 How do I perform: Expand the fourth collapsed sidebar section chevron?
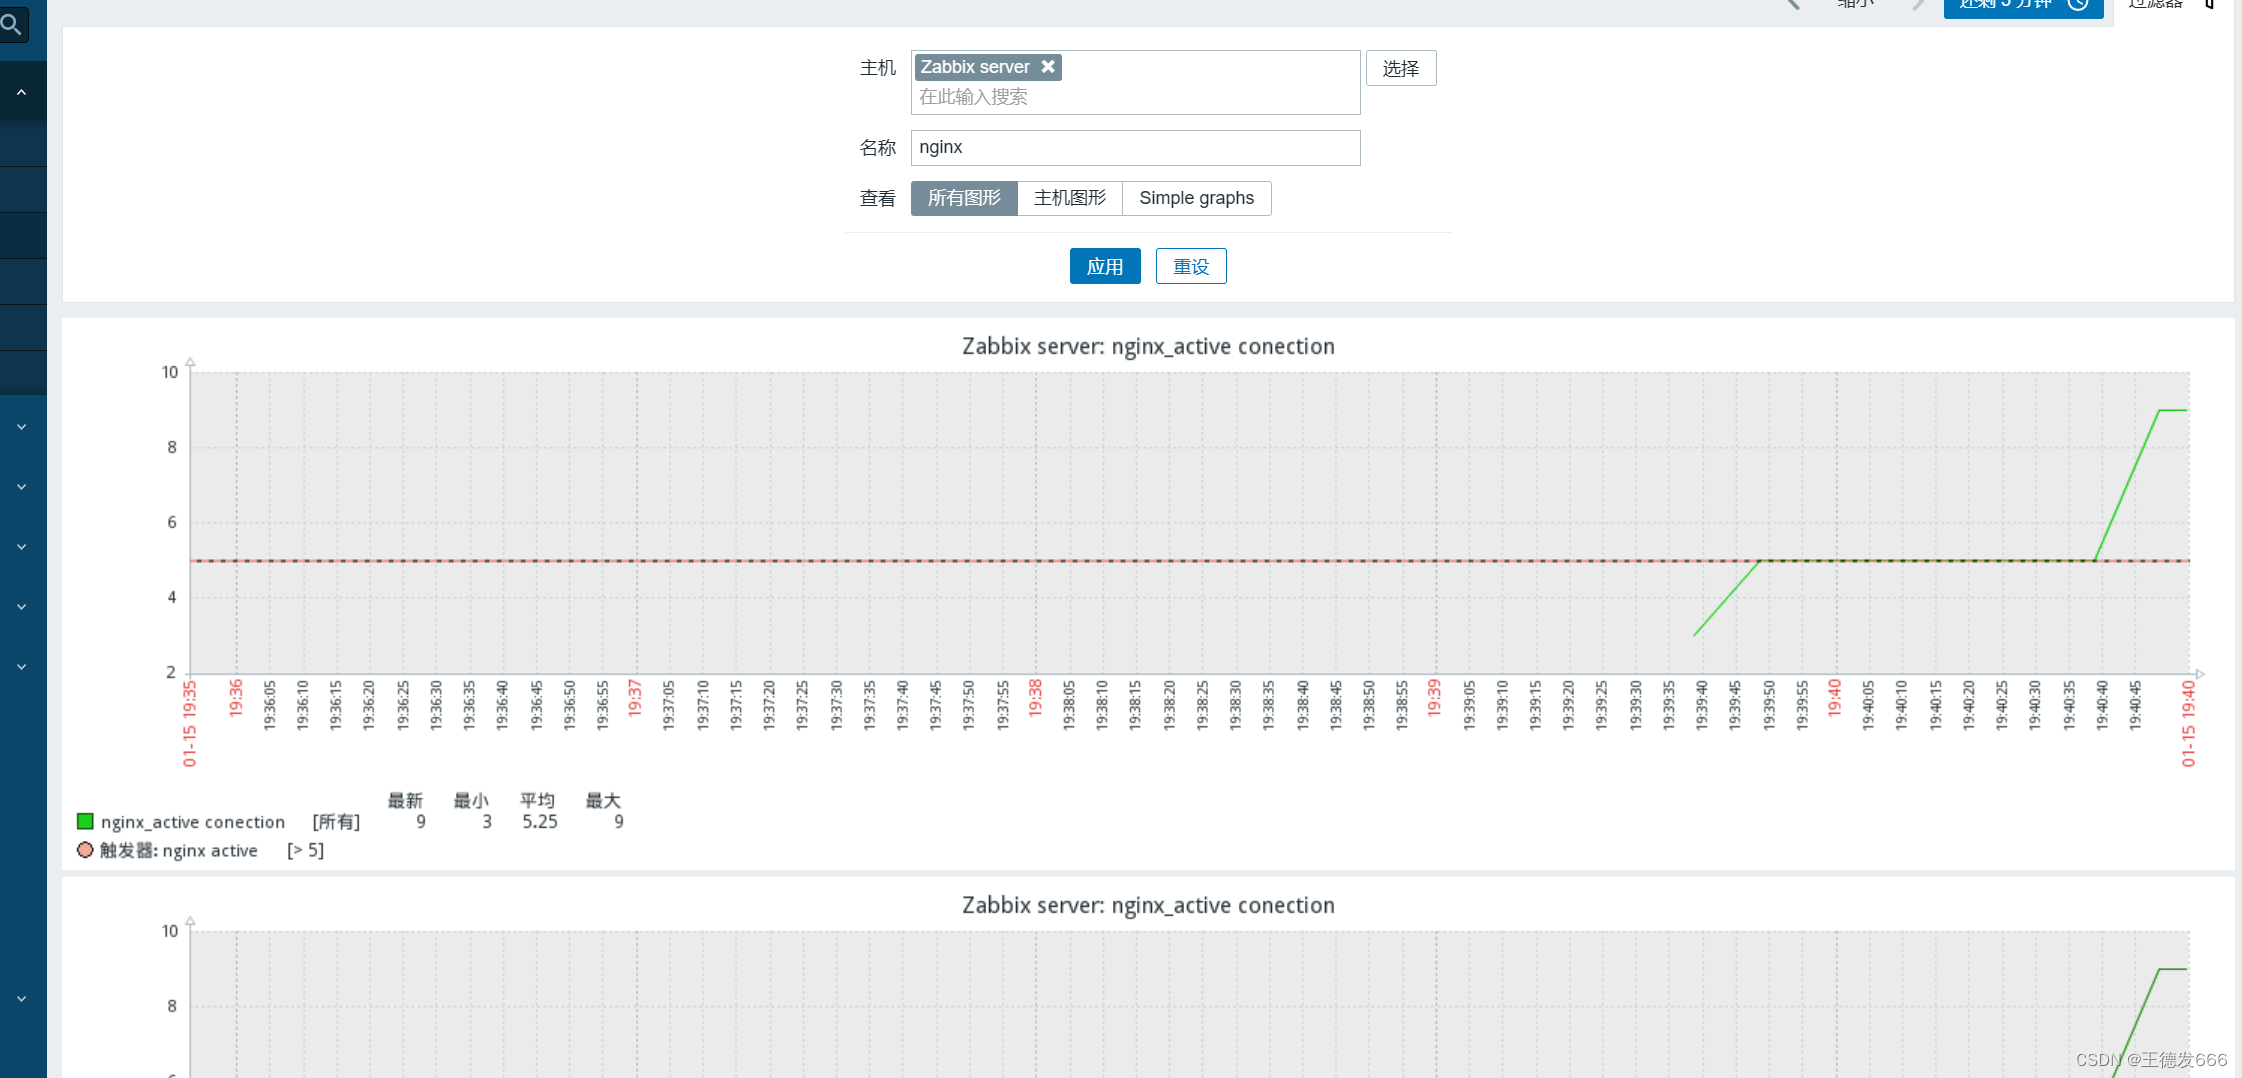tap(21, 607)
